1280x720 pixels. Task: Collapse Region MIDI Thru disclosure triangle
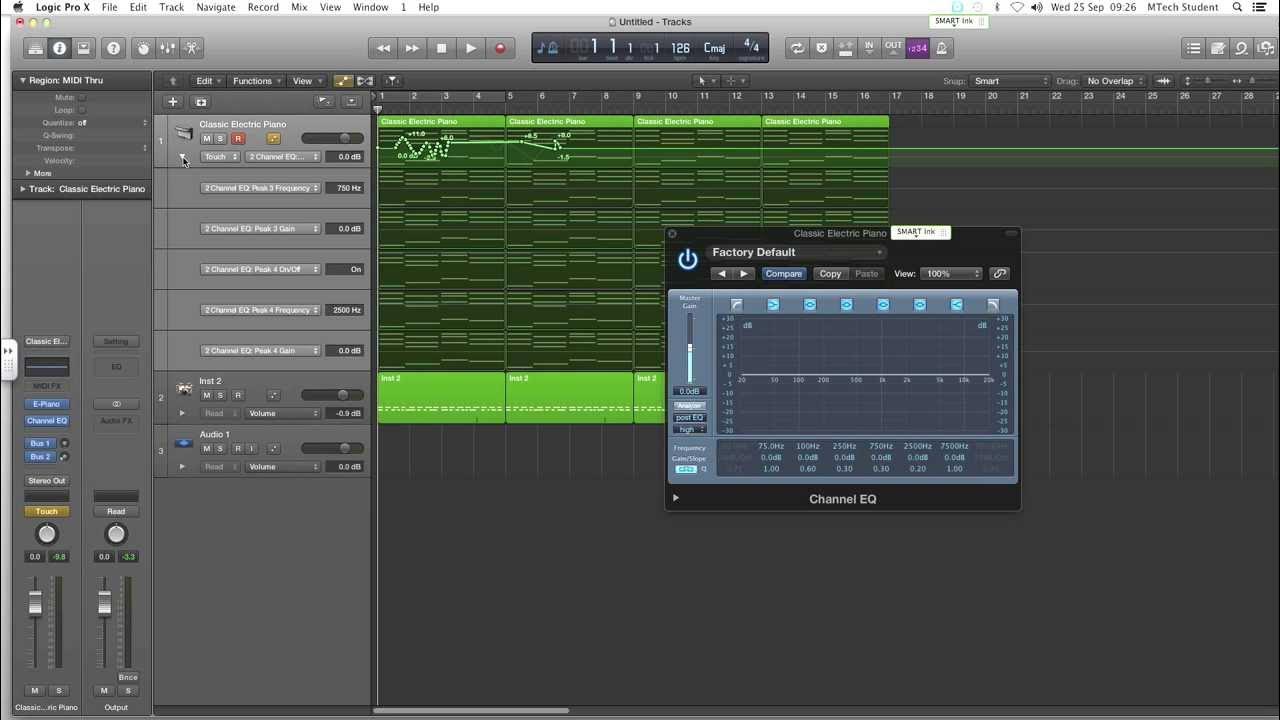(x=22, y=80)
